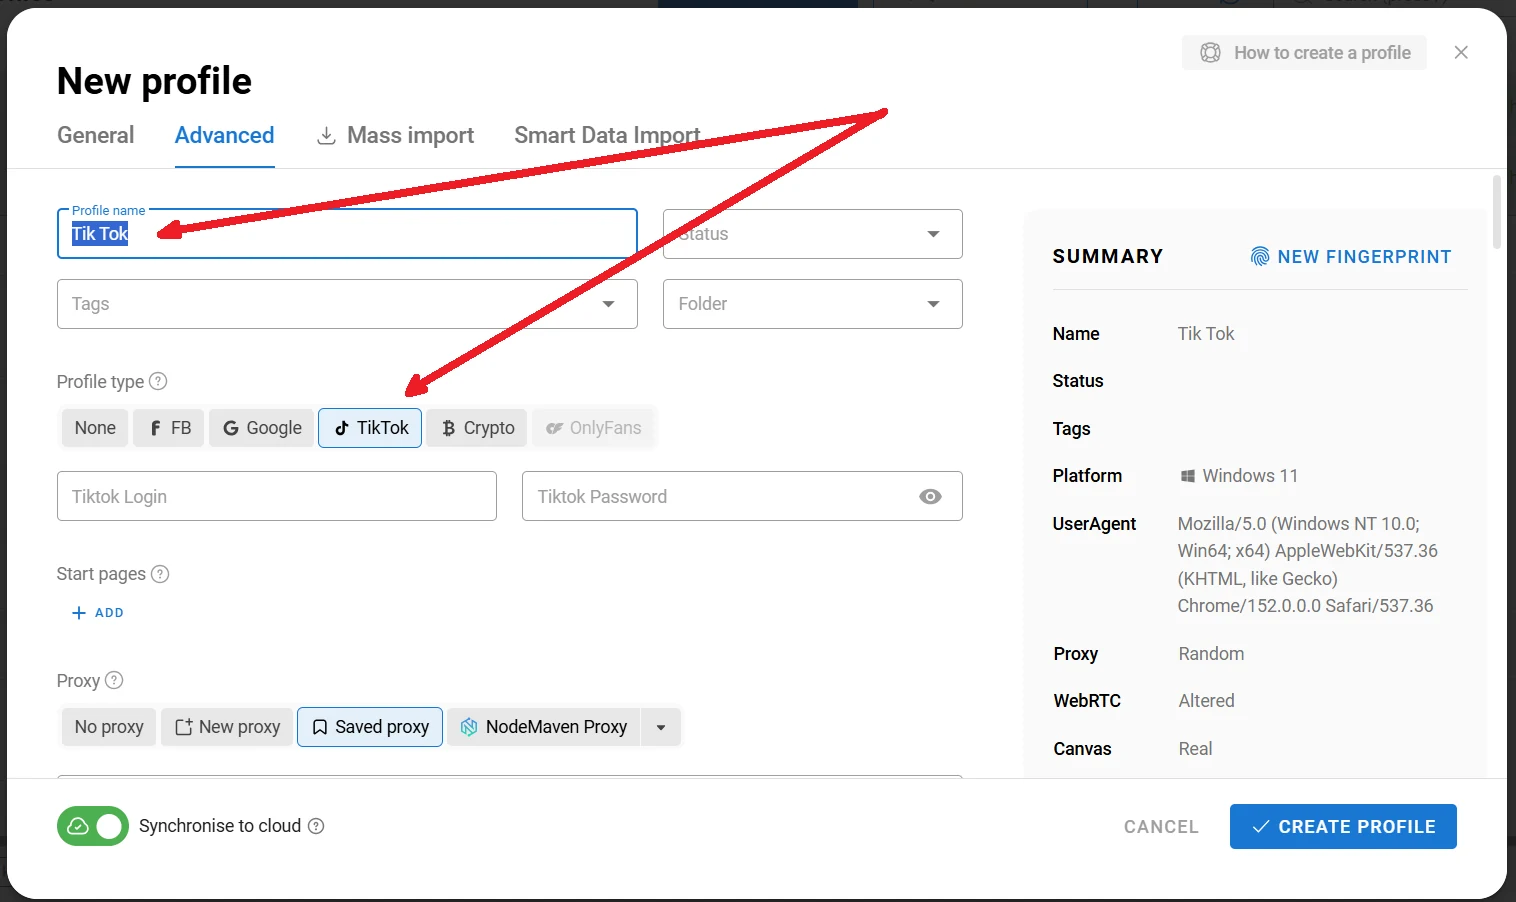Image resolution: width=1516 pixels, height=902 pixels.
Task: Click the Start pages help icon
Action: tap(160, 574)
